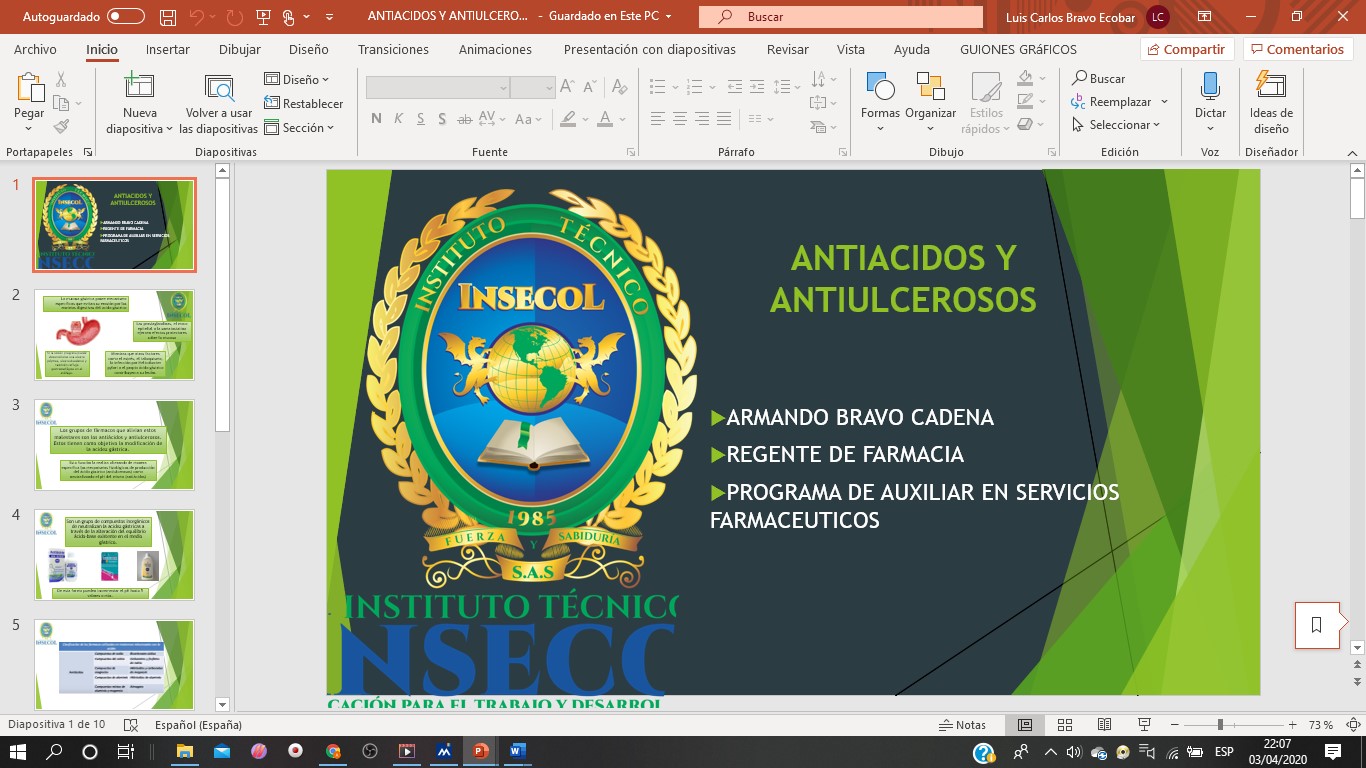Click the Comentarios button
Screen dimensions: 1366x768
pyautogui.click(x=1297, y=49)
